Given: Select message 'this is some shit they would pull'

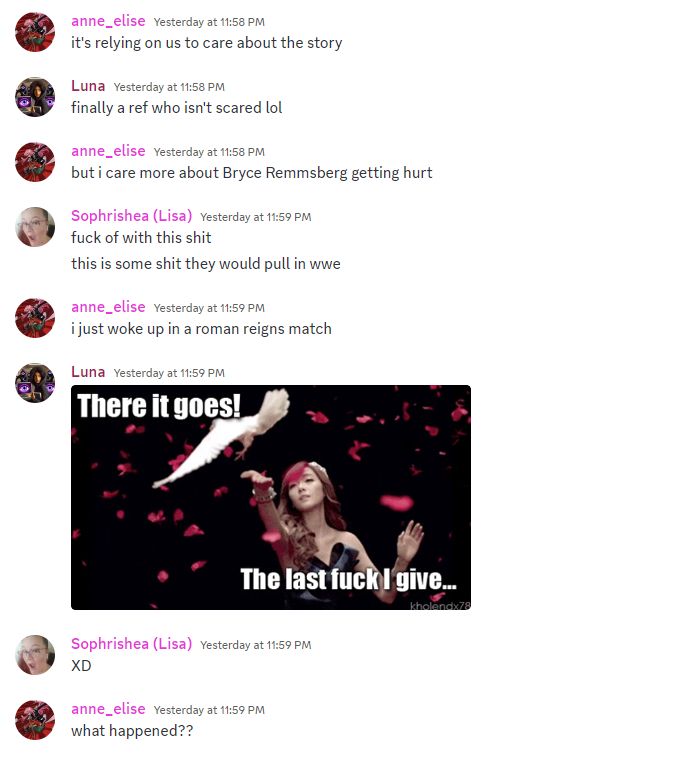Looking at the screenshot, I should pyautogui.click(x=206, y=264).
